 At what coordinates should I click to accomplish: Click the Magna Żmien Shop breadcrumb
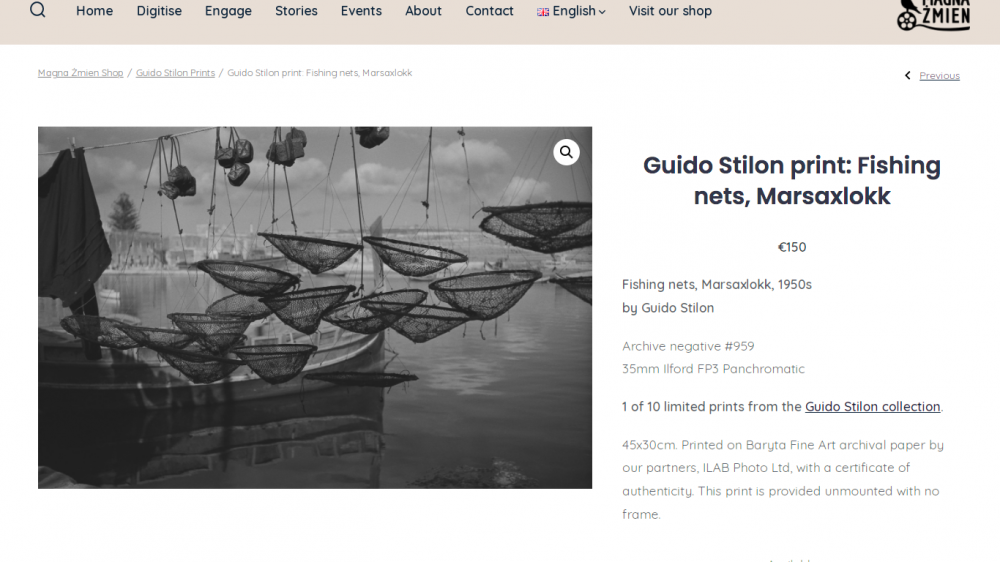[x=80, y=73]
